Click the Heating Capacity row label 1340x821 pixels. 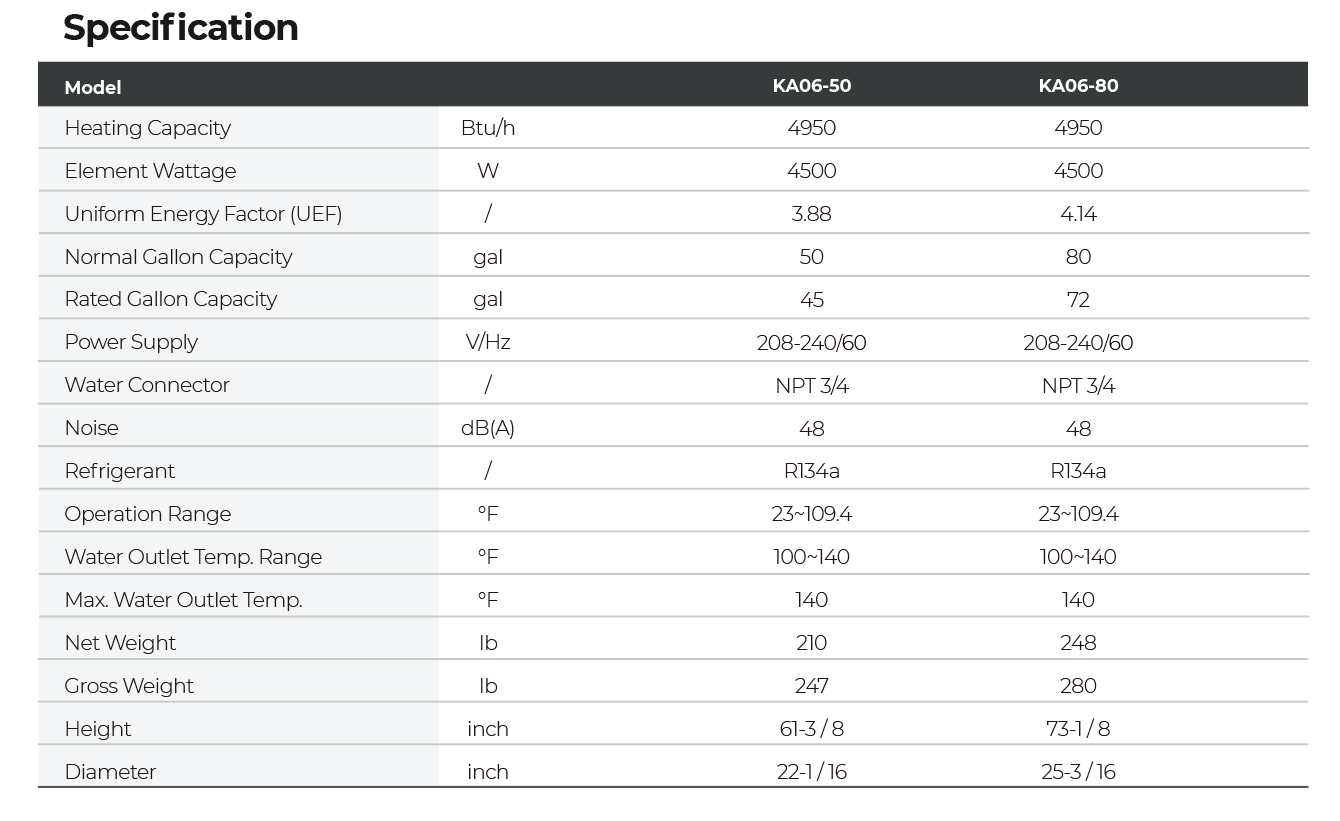(147, 128)
